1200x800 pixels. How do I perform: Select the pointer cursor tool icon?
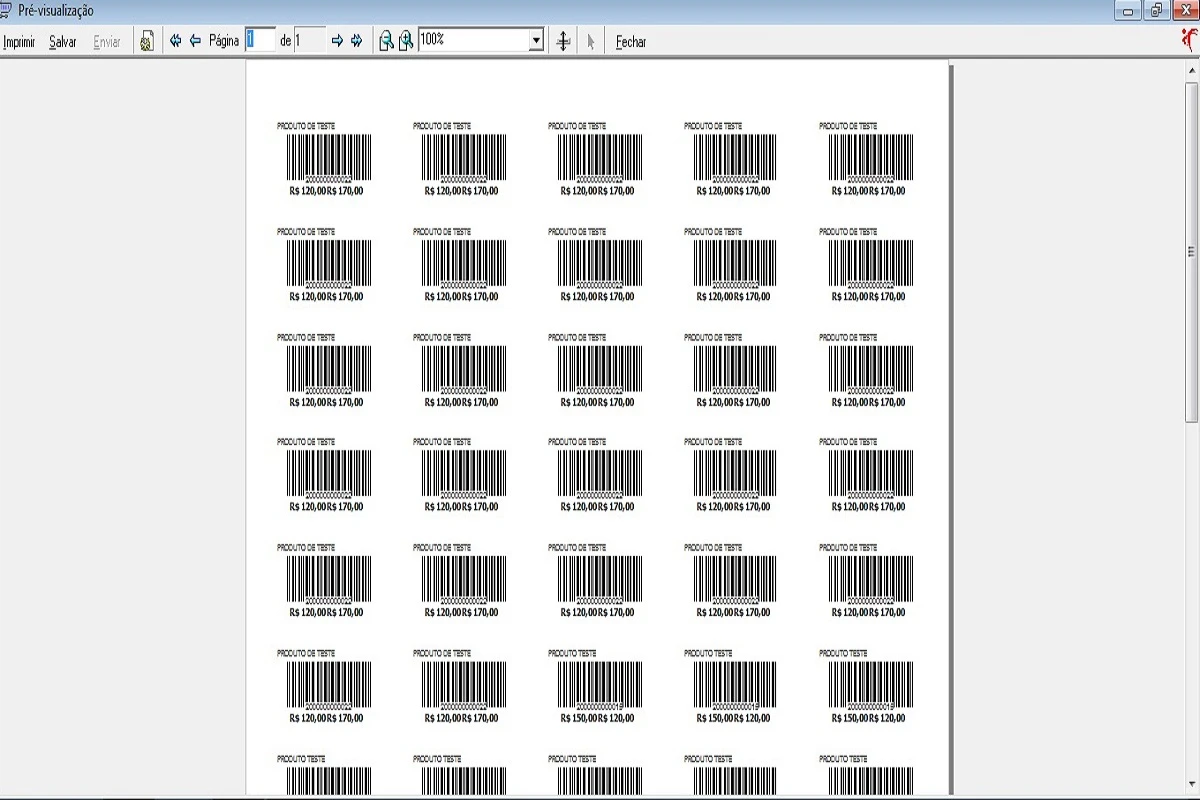click(x=591, y=41)
